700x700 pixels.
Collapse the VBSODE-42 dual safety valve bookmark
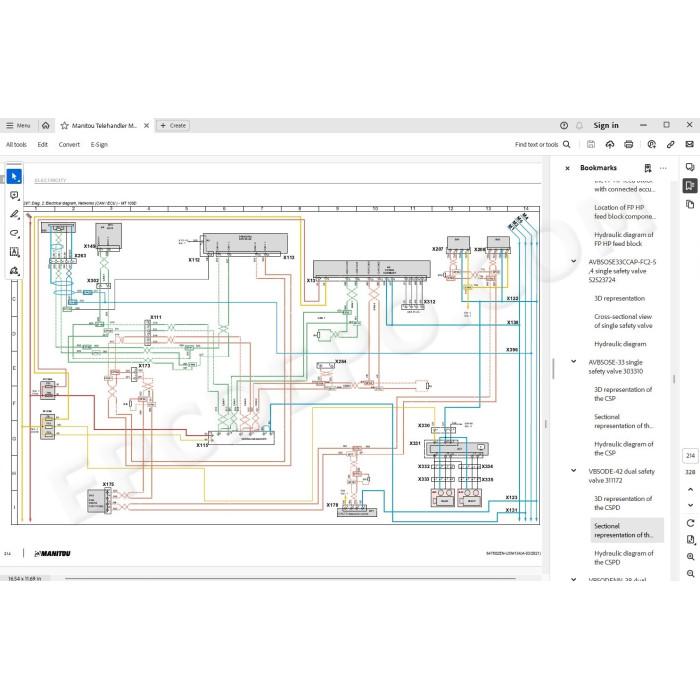coord(574,471)
